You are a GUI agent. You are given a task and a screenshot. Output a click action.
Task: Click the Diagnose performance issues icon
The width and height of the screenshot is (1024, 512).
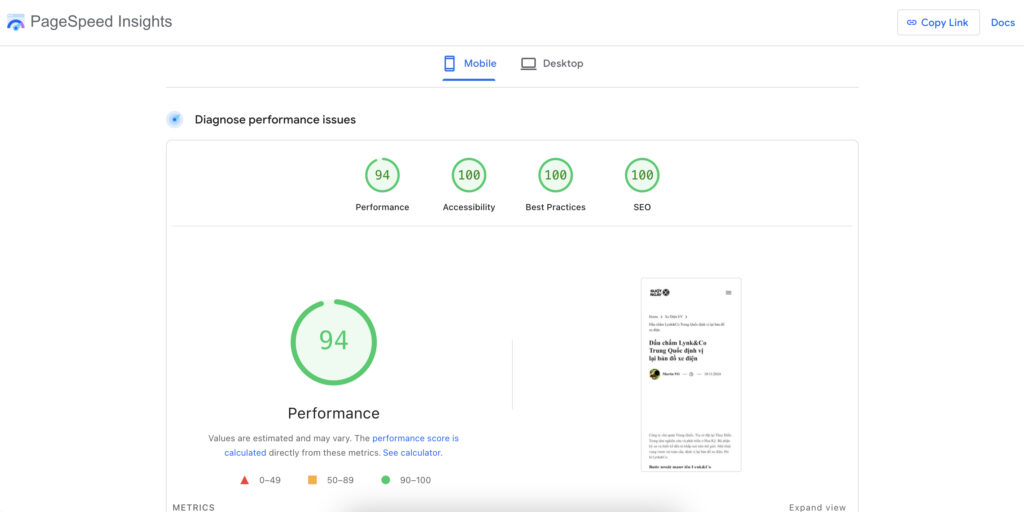174,120
